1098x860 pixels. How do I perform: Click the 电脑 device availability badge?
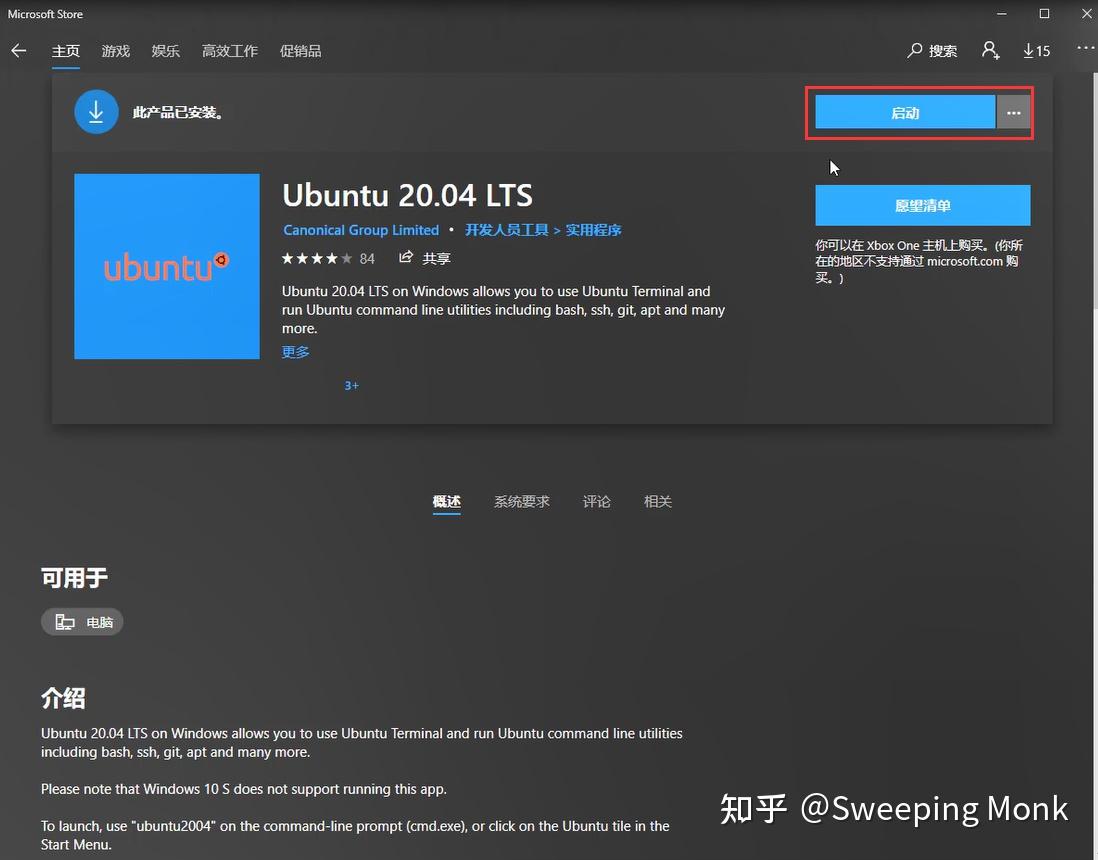[82, 621]
